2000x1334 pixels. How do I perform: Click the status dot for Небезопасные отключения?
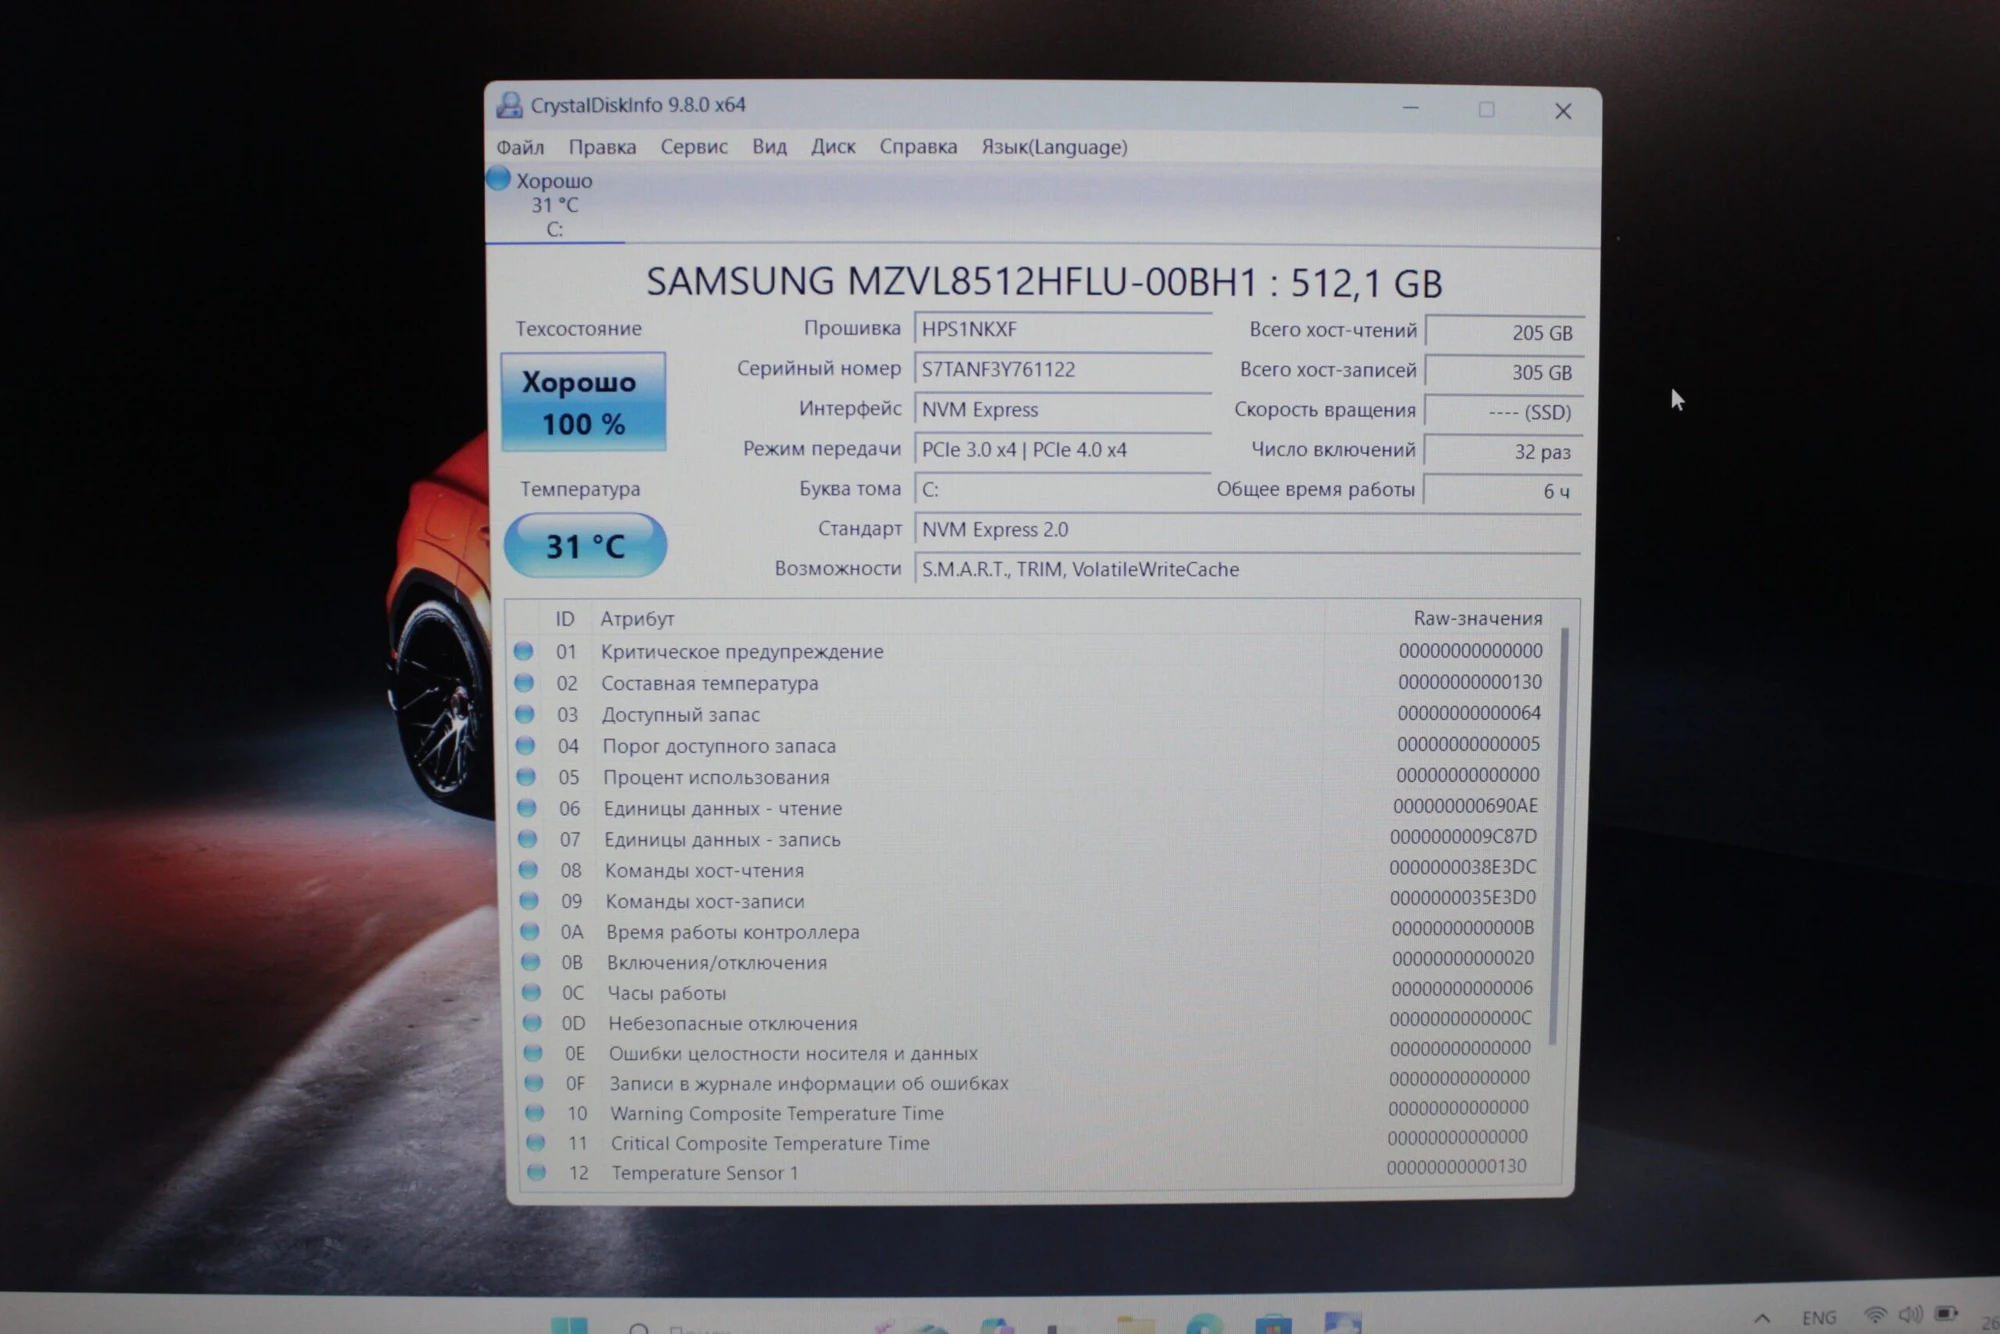point(532,1022)
